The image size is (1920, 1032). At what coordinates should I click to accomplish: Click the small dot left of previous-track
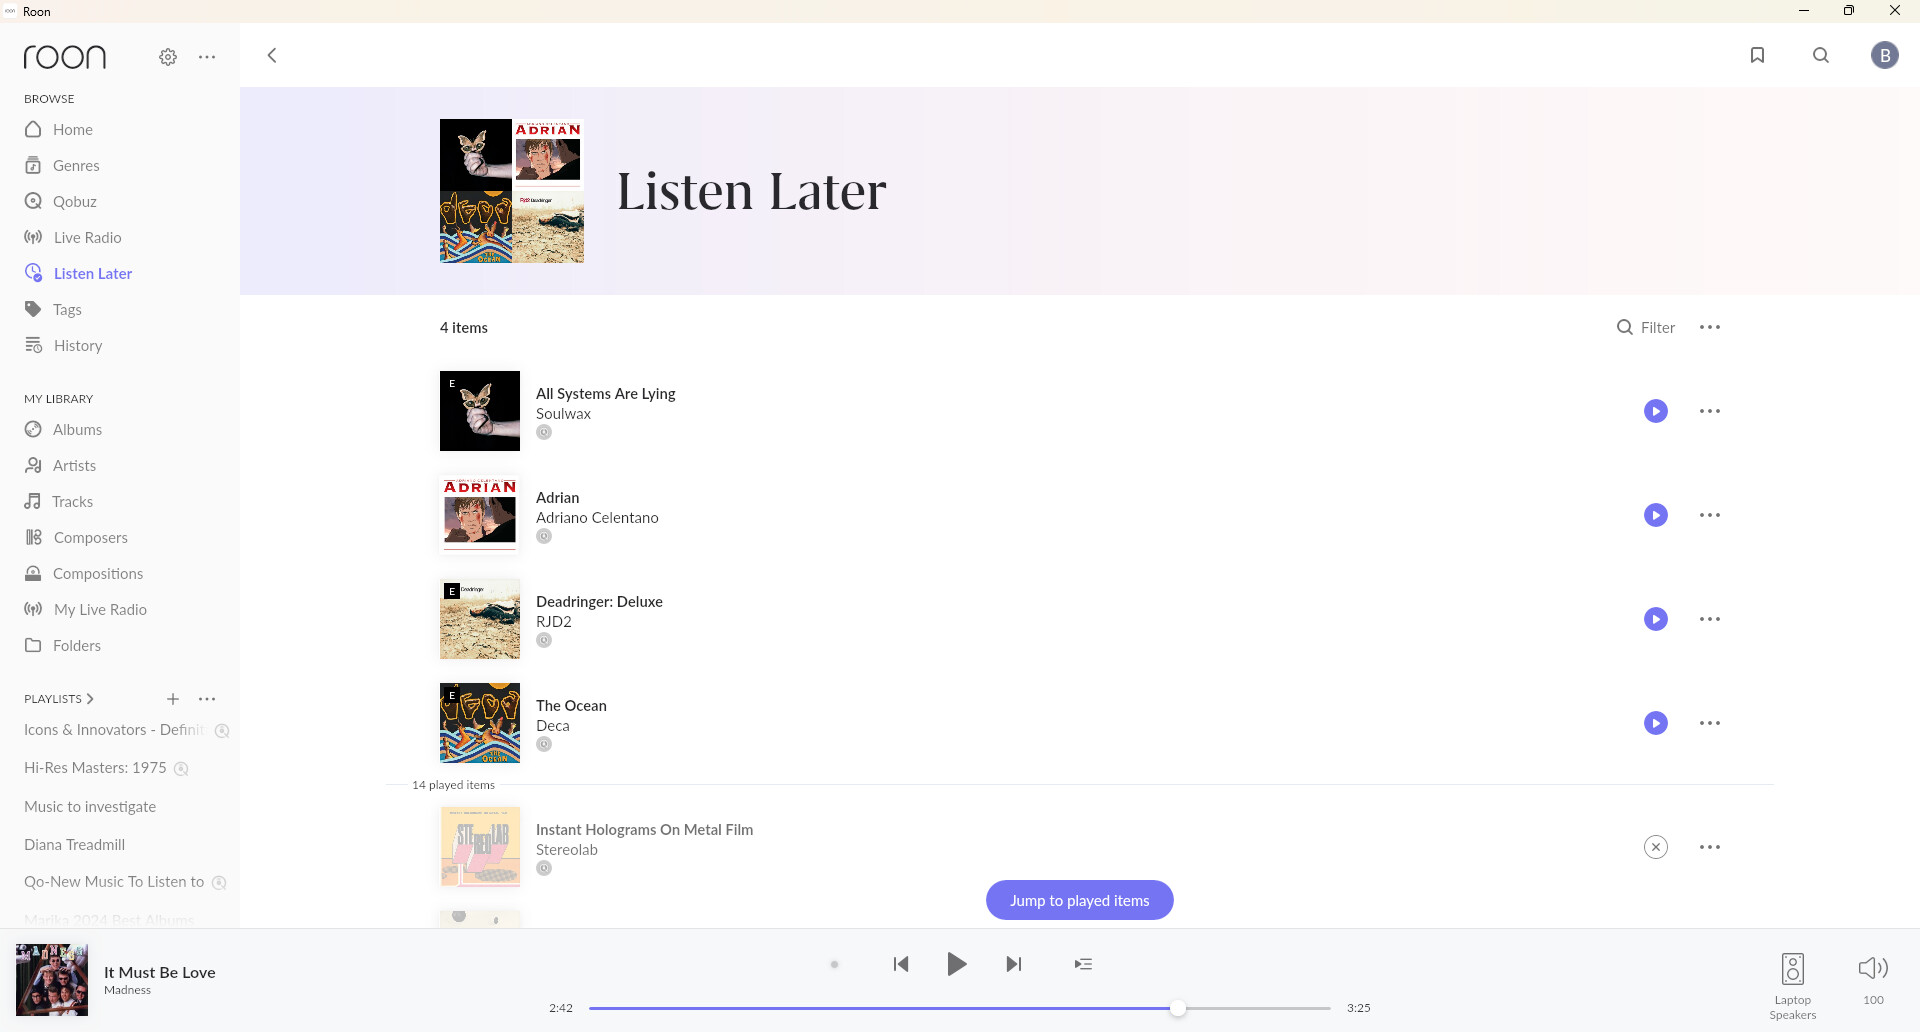tap(834, 965)
